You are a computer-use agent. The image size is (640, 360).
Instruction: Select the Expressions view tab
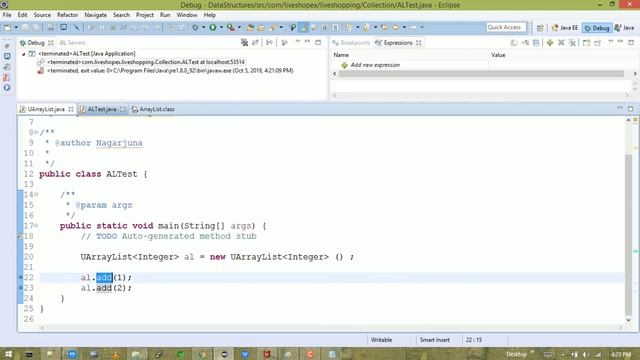pos(398,43)
